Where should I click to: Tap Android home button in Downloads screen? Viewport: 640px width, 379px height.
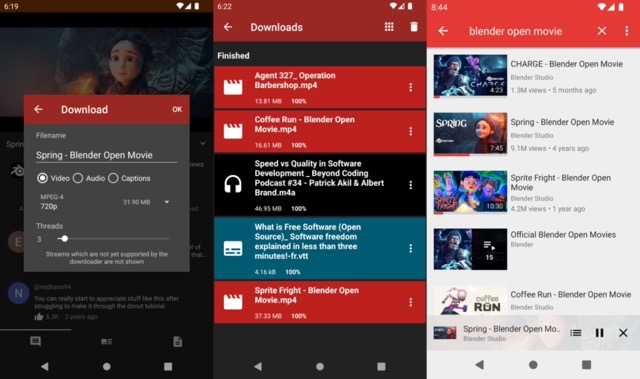320,366
